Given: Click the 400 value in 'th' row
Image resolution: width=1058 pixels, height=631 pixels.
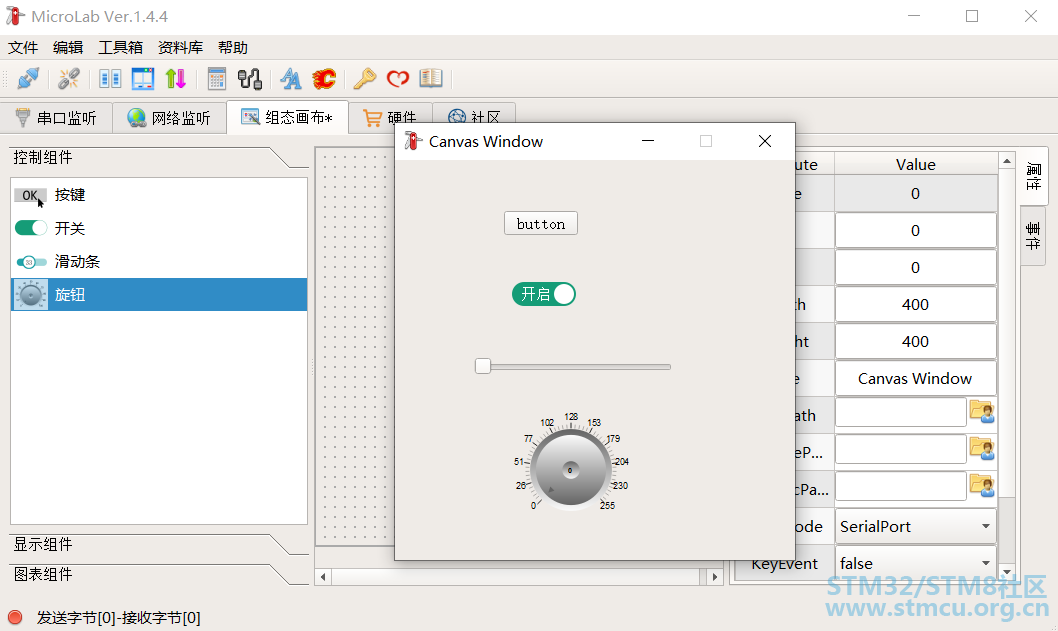Looking at the screenshot, I should pyautogui.click(x=916, y=304).
